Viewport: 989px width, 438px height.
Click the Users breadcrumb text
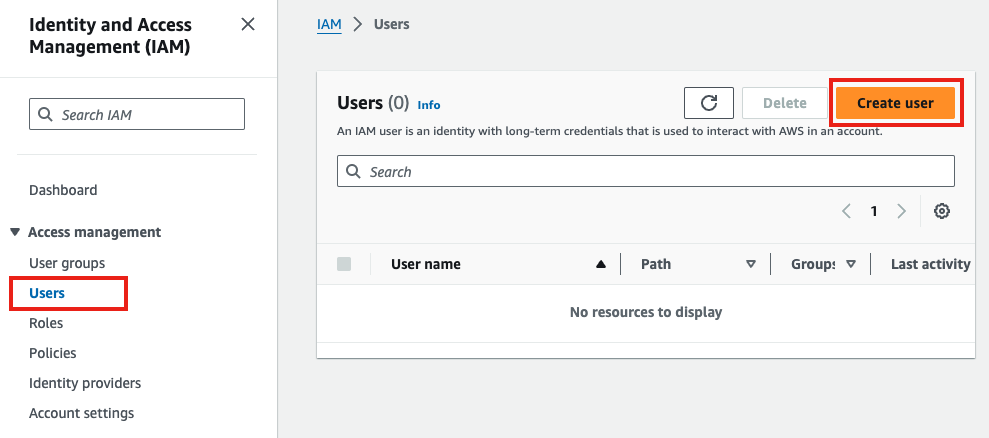(x=392, y=25)
